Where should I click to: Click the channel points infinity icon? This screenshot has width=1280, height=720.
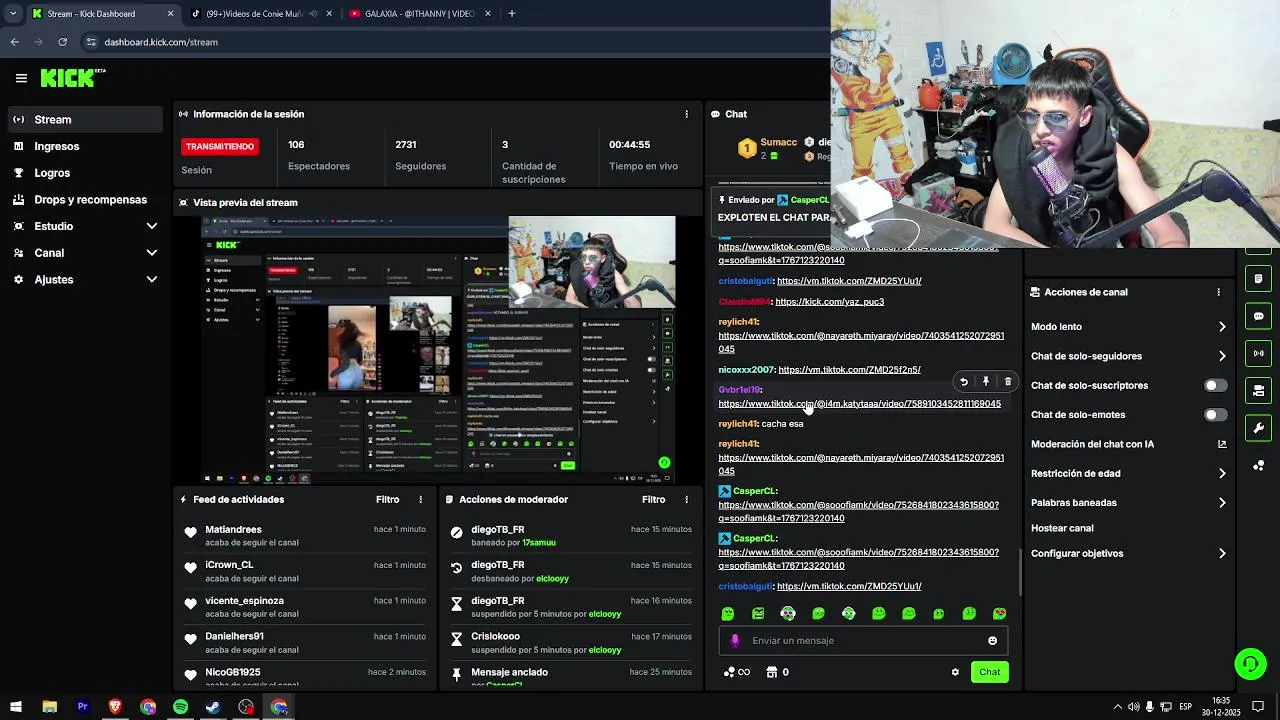(737, 672)
